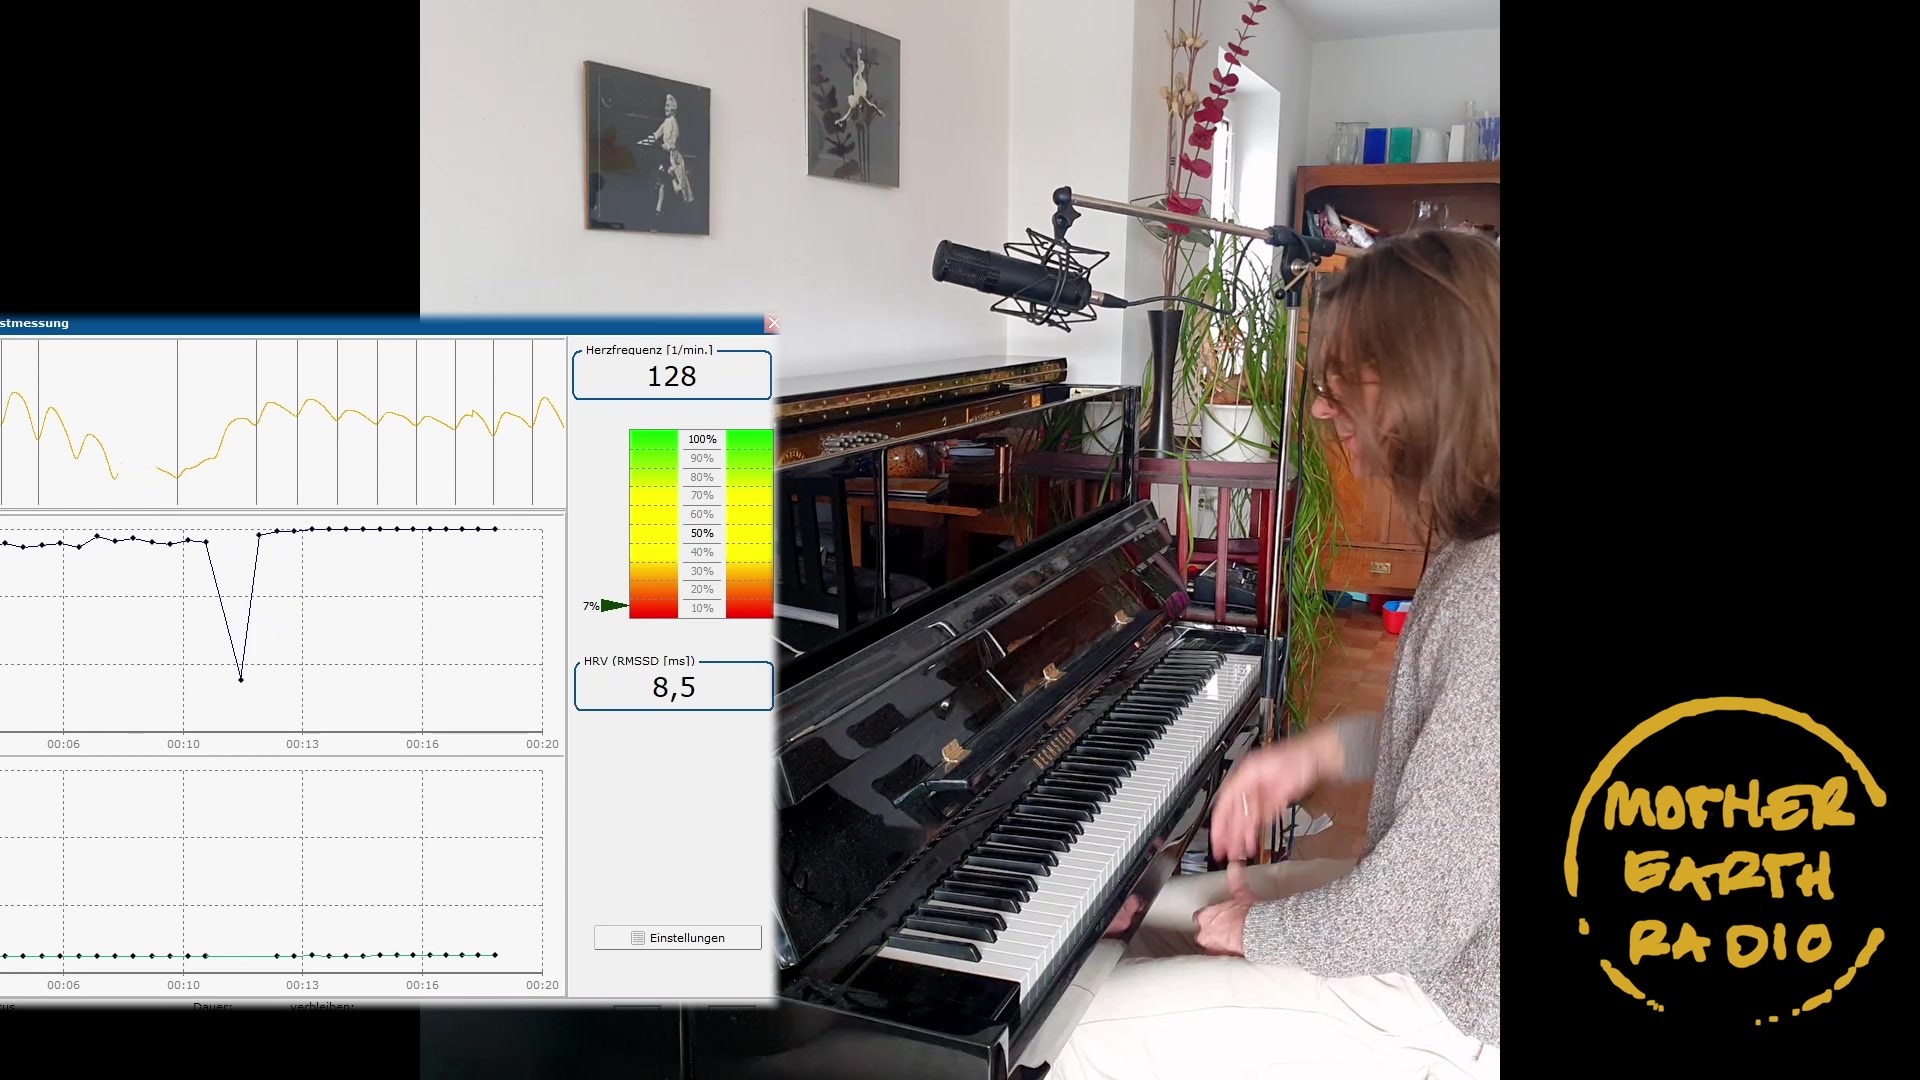
Task: Select the 50% level on the color gauge
Action: coord(701,533)
